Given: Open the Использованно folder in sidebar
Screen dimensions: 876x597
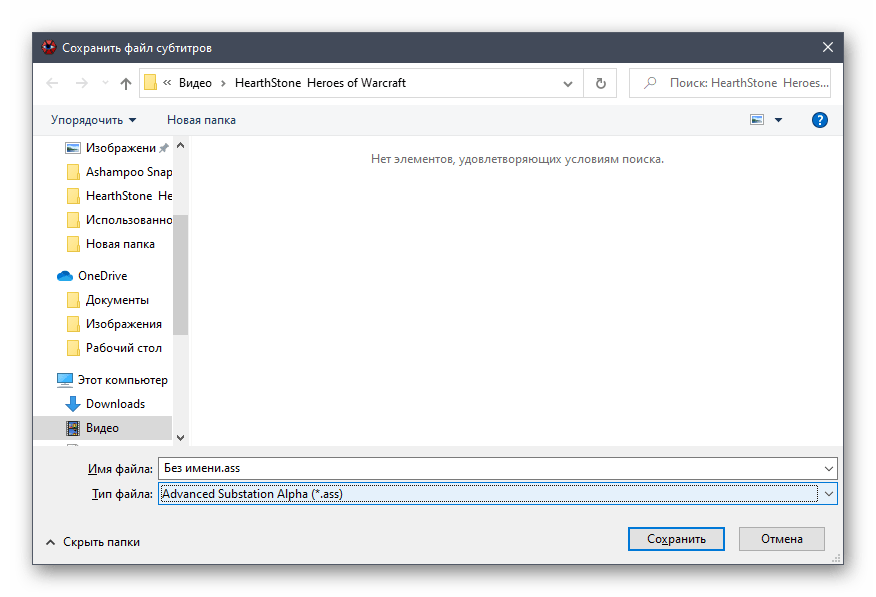Looking at the screenshot, I should point(118,220).
